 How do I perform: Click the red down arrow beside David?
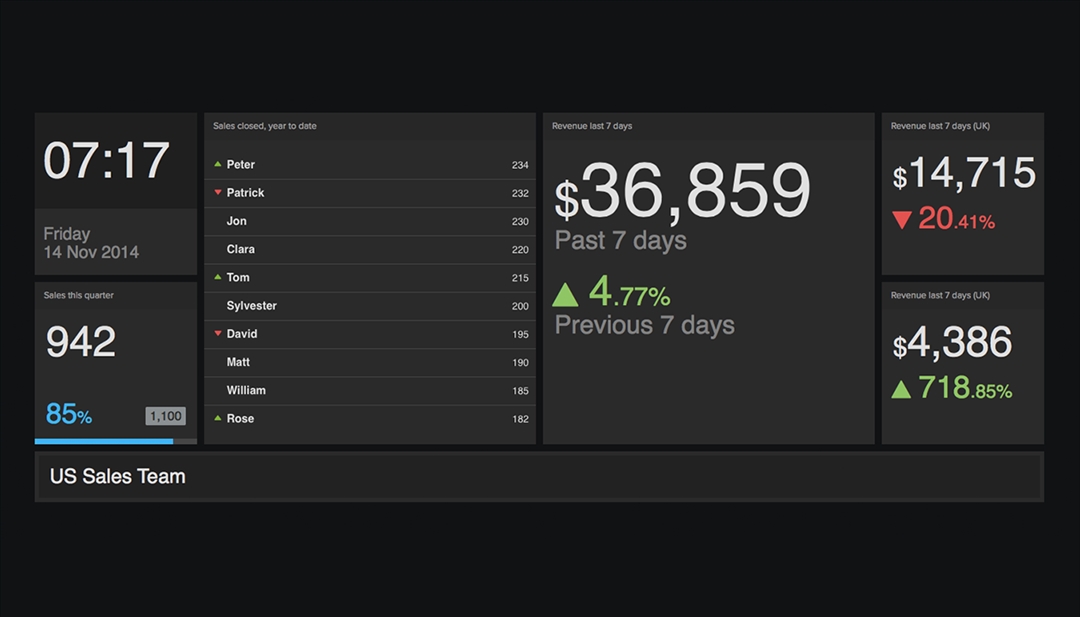217,334
